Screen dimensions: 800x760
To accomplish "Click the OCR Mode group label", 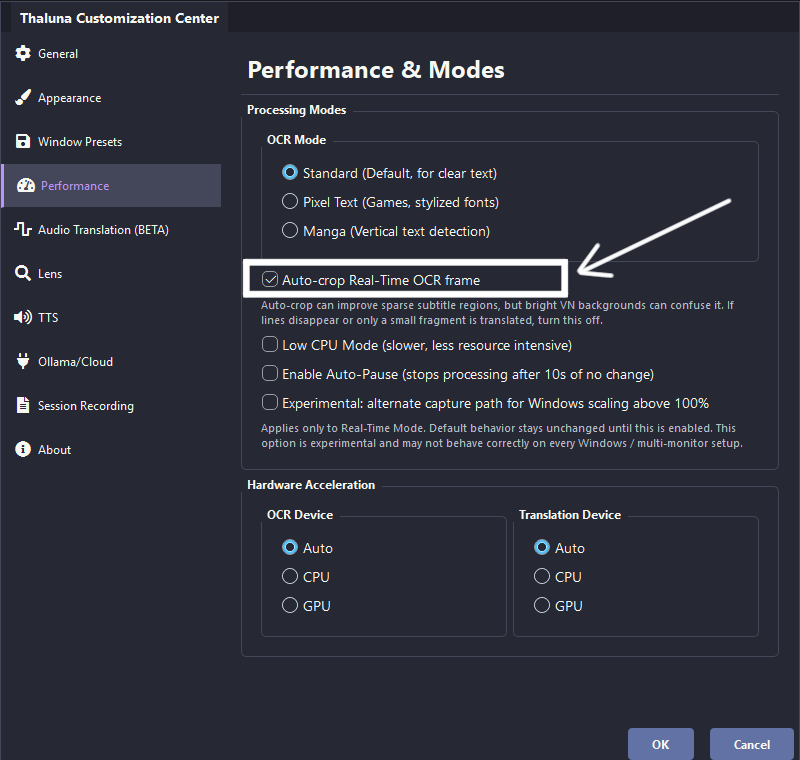I will [296, 140].
